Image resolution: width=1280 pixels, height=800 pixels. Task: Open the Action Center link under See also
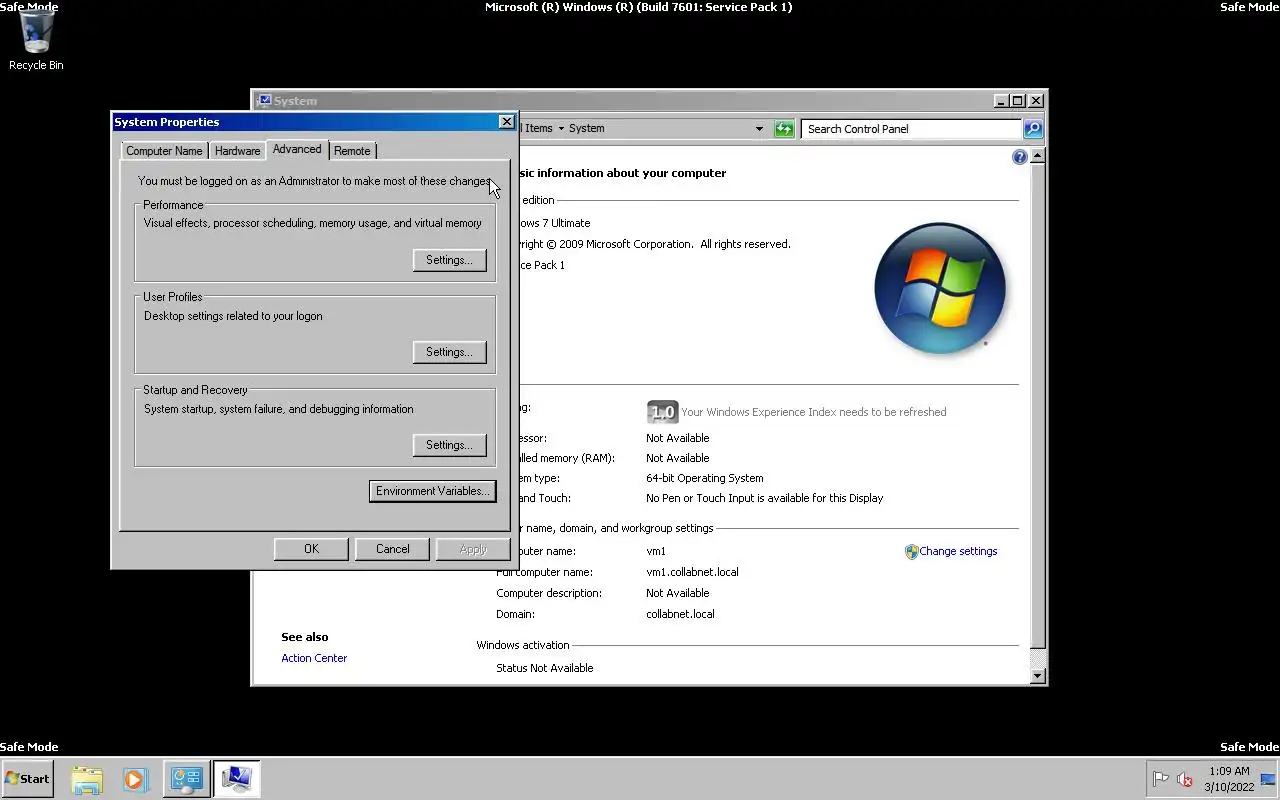tap(314, 658)
